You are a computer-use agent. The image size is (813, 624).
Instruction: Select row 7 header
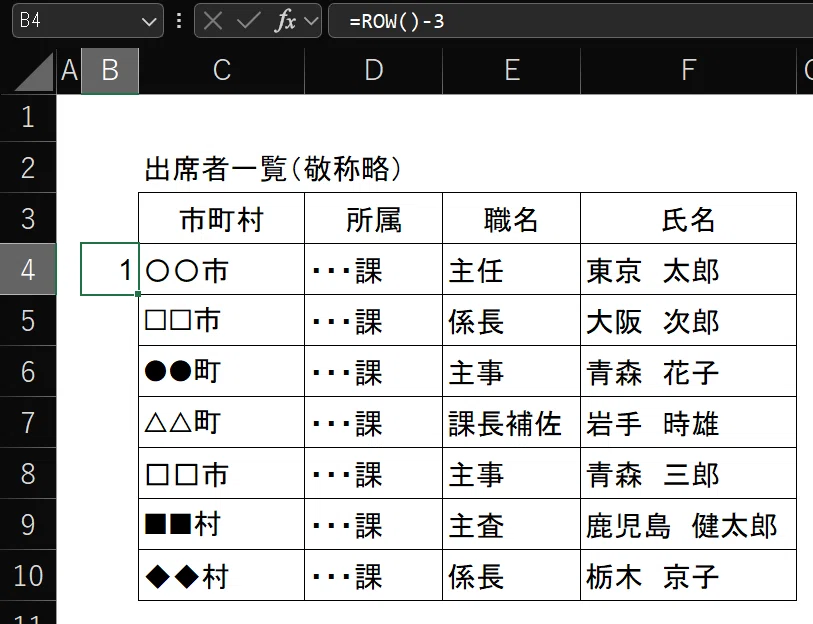[28, 422]
